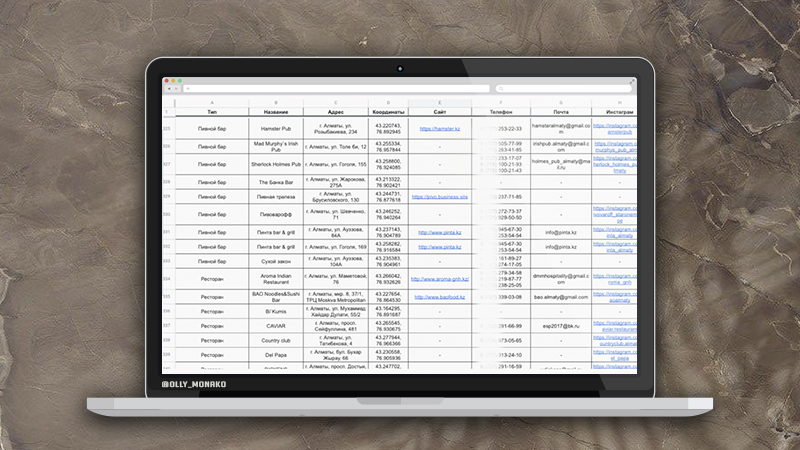This screenshot has width=800, height=450.
Task: Click the fullscreen expand icon at window corner
Action: (x=632, y=82)
